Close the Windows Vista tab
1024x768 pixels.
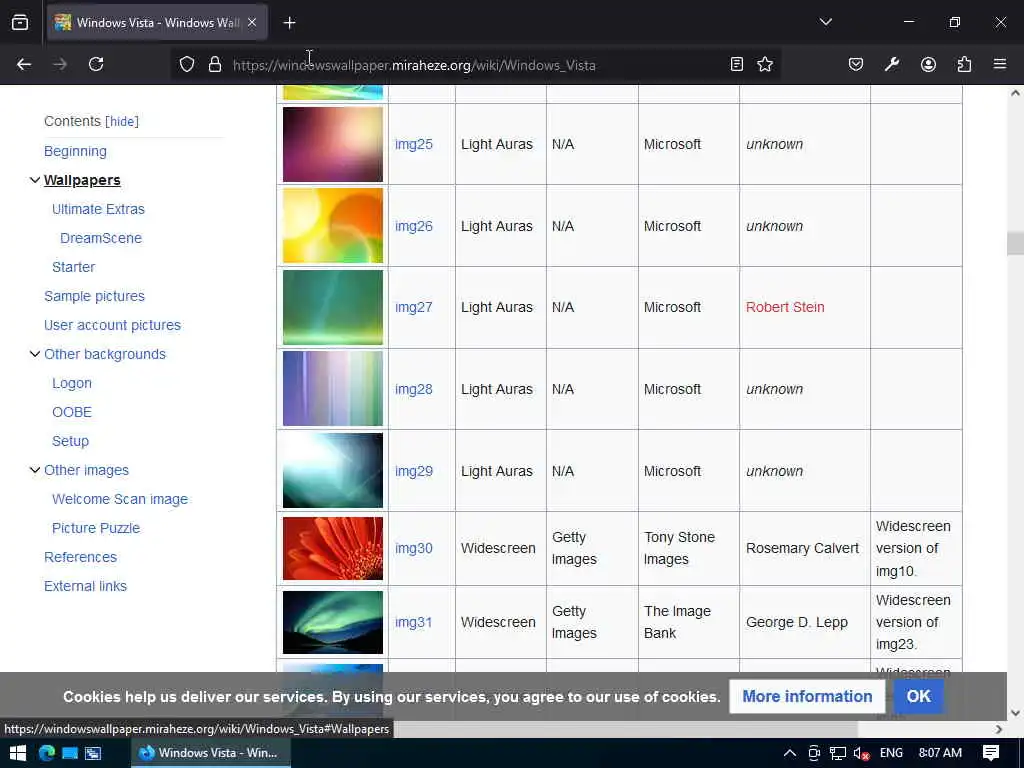tap(252, 23)
